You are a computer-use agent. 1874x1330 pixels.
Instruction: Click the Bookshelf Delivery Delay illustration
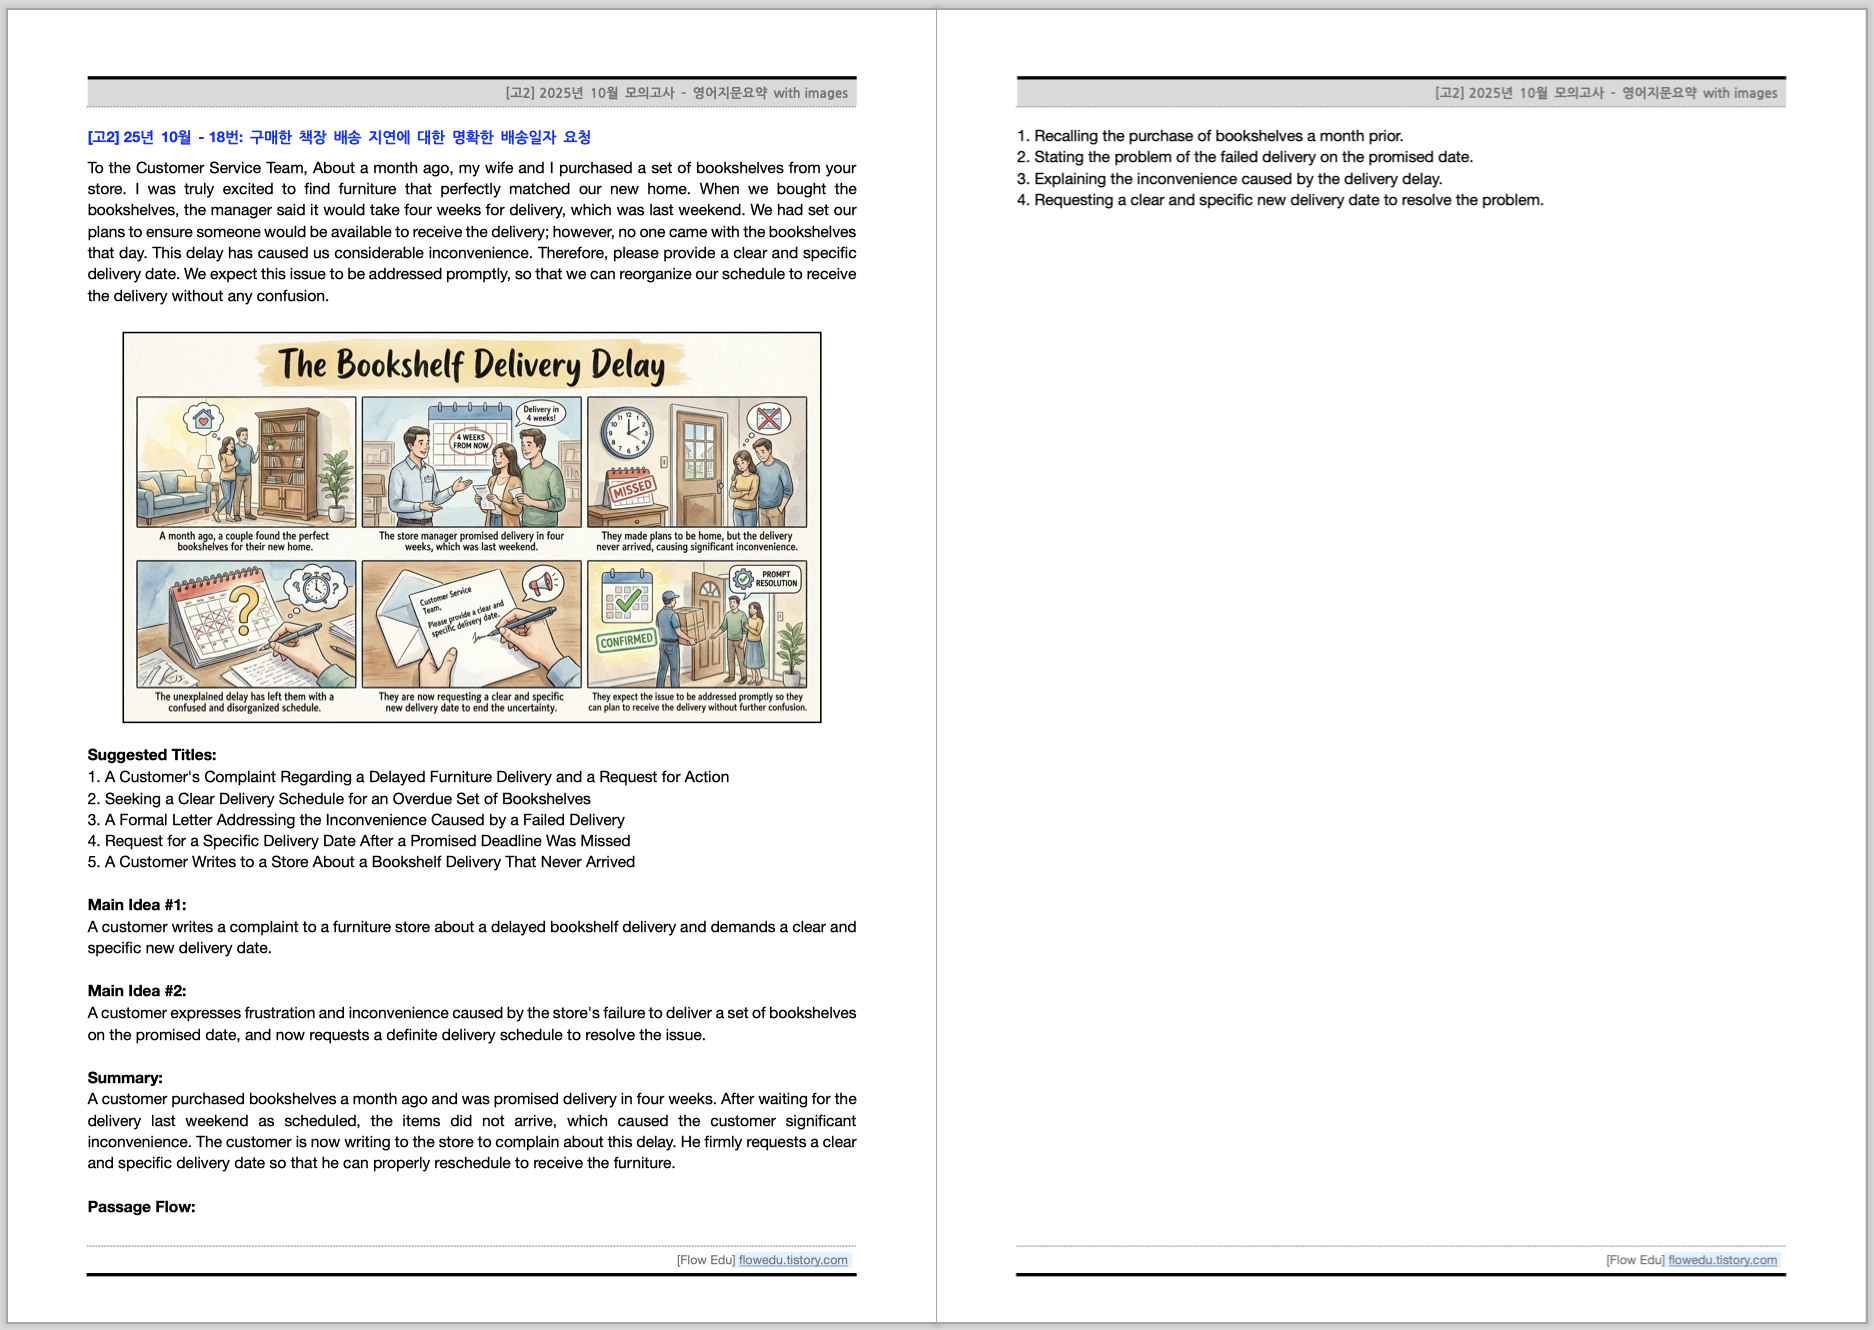472,527
